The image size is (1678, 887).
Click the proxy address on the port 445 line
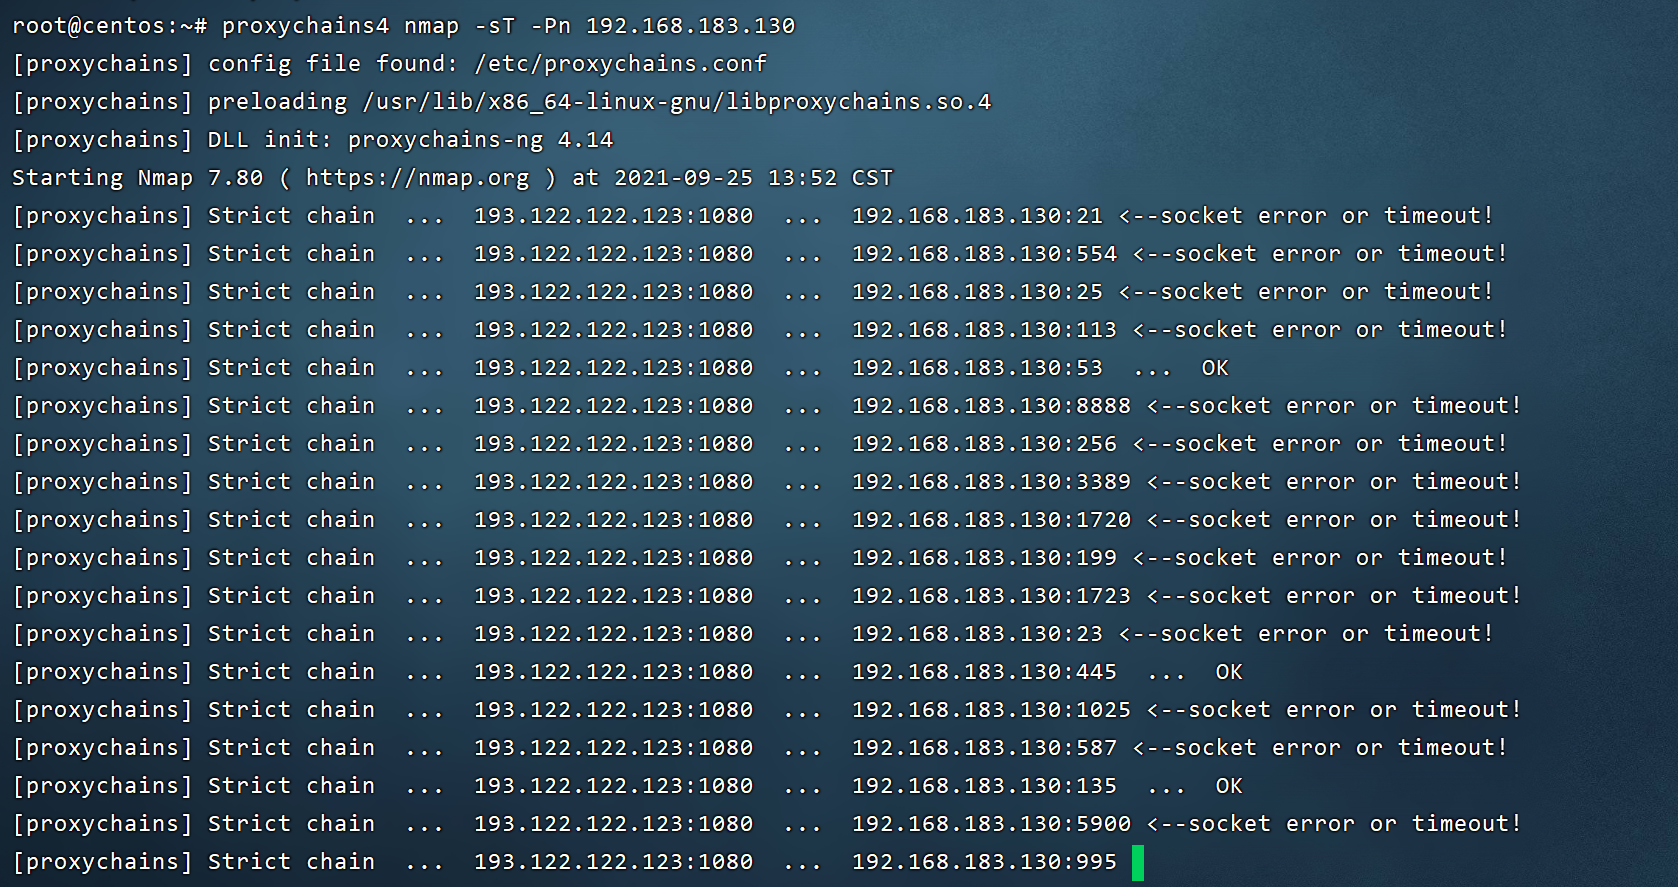pyautogui.click(x=613, y=672)
